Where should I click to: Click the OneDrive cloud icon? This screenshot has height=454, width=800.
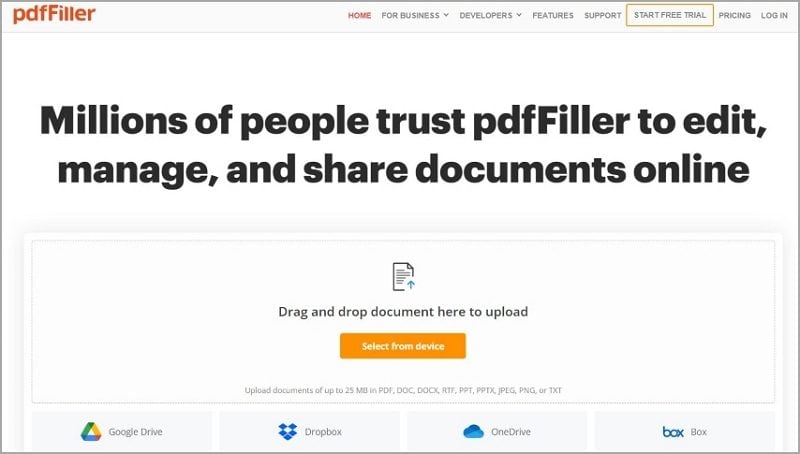point(473,432)
